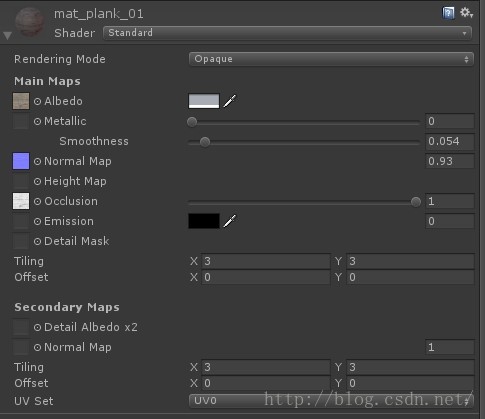Open the Albedo color swatch
485x419 pixels.
pyautogui.click(x=204, y=101)
